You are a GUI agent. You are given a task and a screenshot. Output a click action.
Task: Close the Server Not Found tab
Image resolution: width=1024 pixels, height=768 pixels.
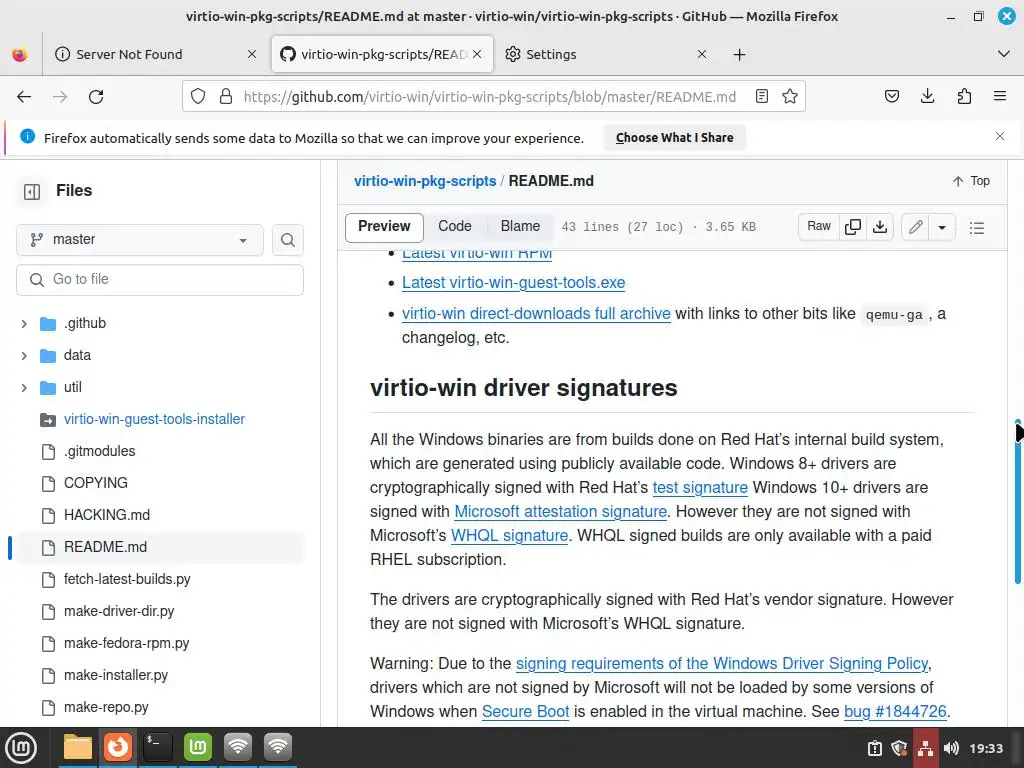[251, 54]
